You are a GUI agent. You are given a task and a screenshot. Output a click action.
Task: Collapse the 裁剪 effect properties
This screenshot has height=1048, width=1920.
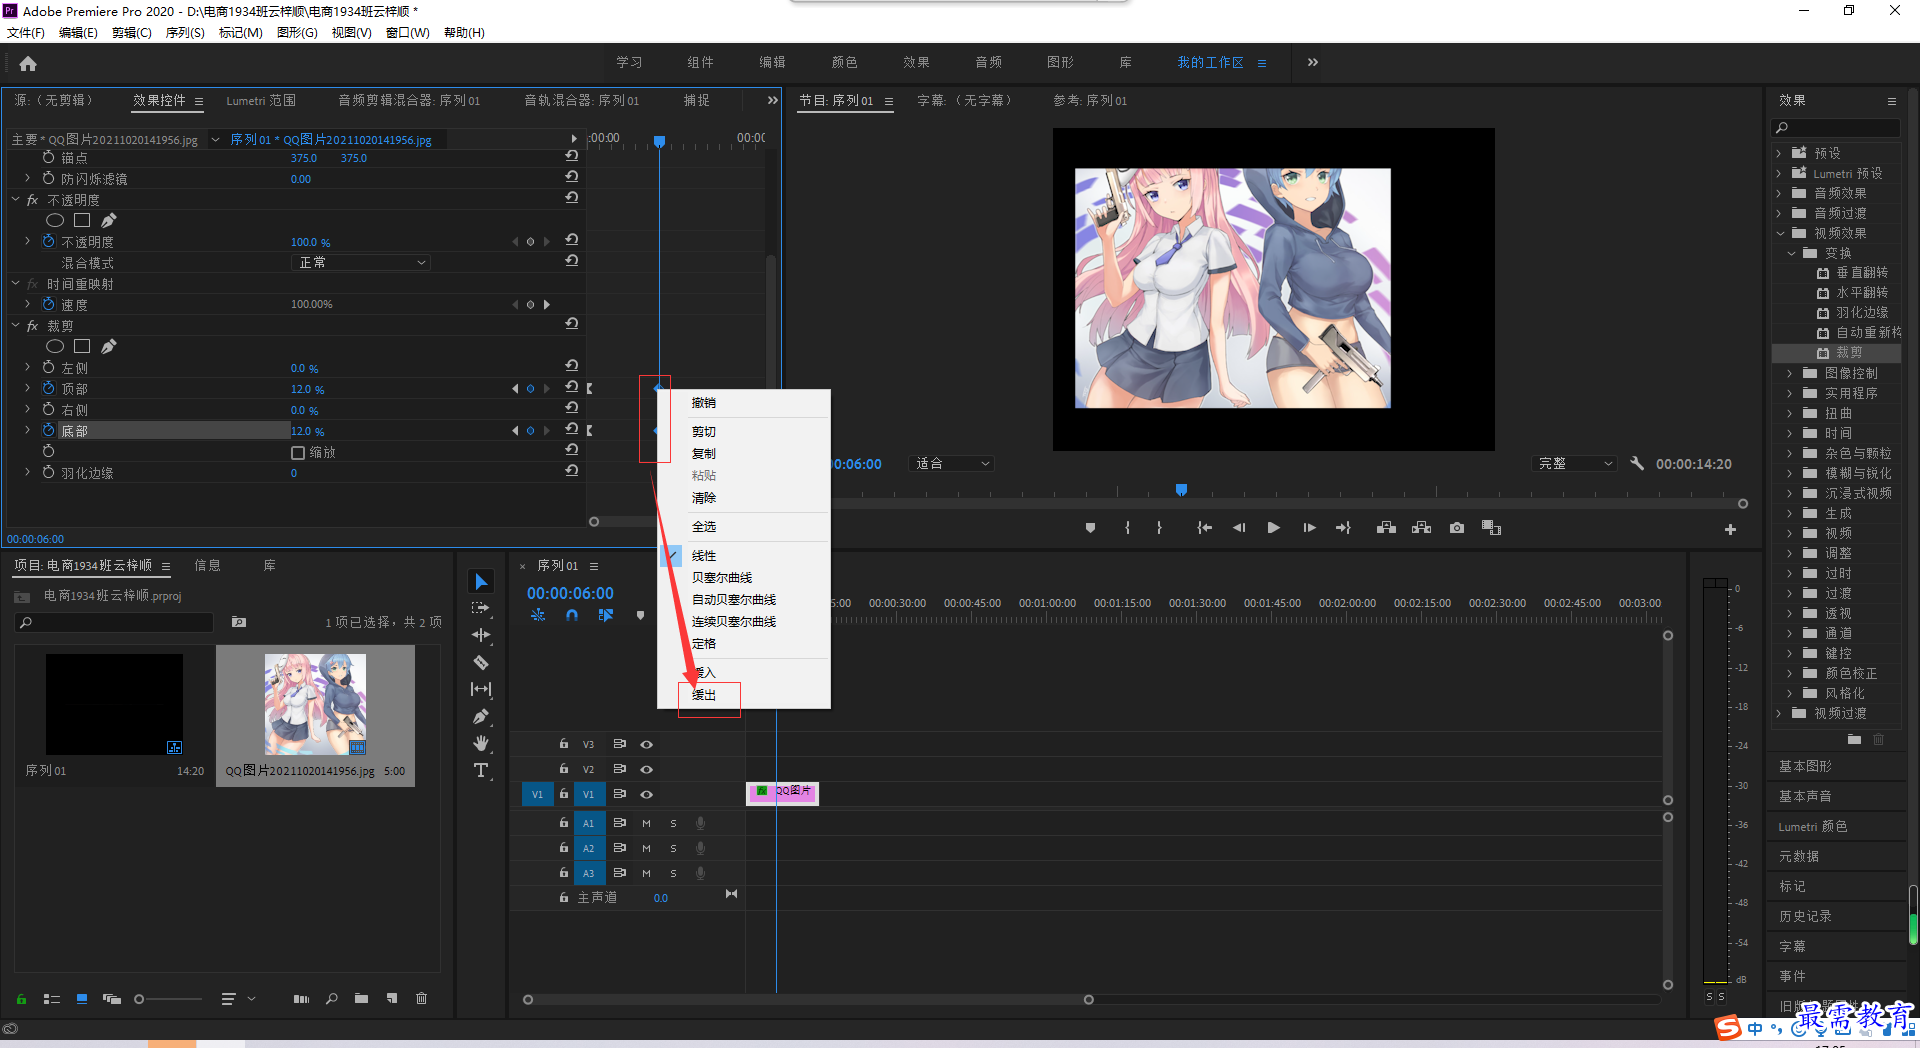[16, 325]
